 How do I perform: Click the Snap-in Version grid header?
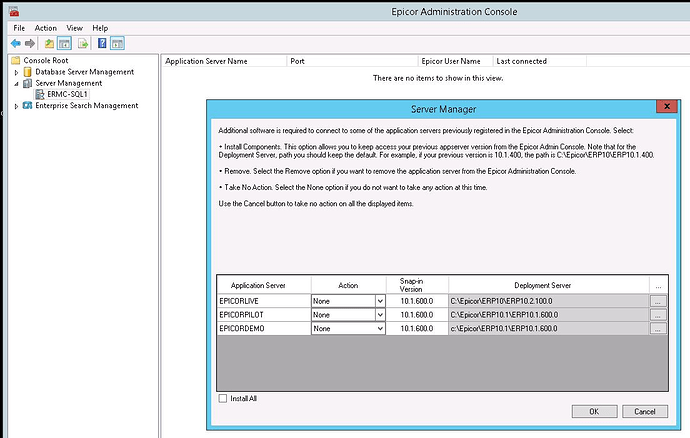click(x=417, y=285)
